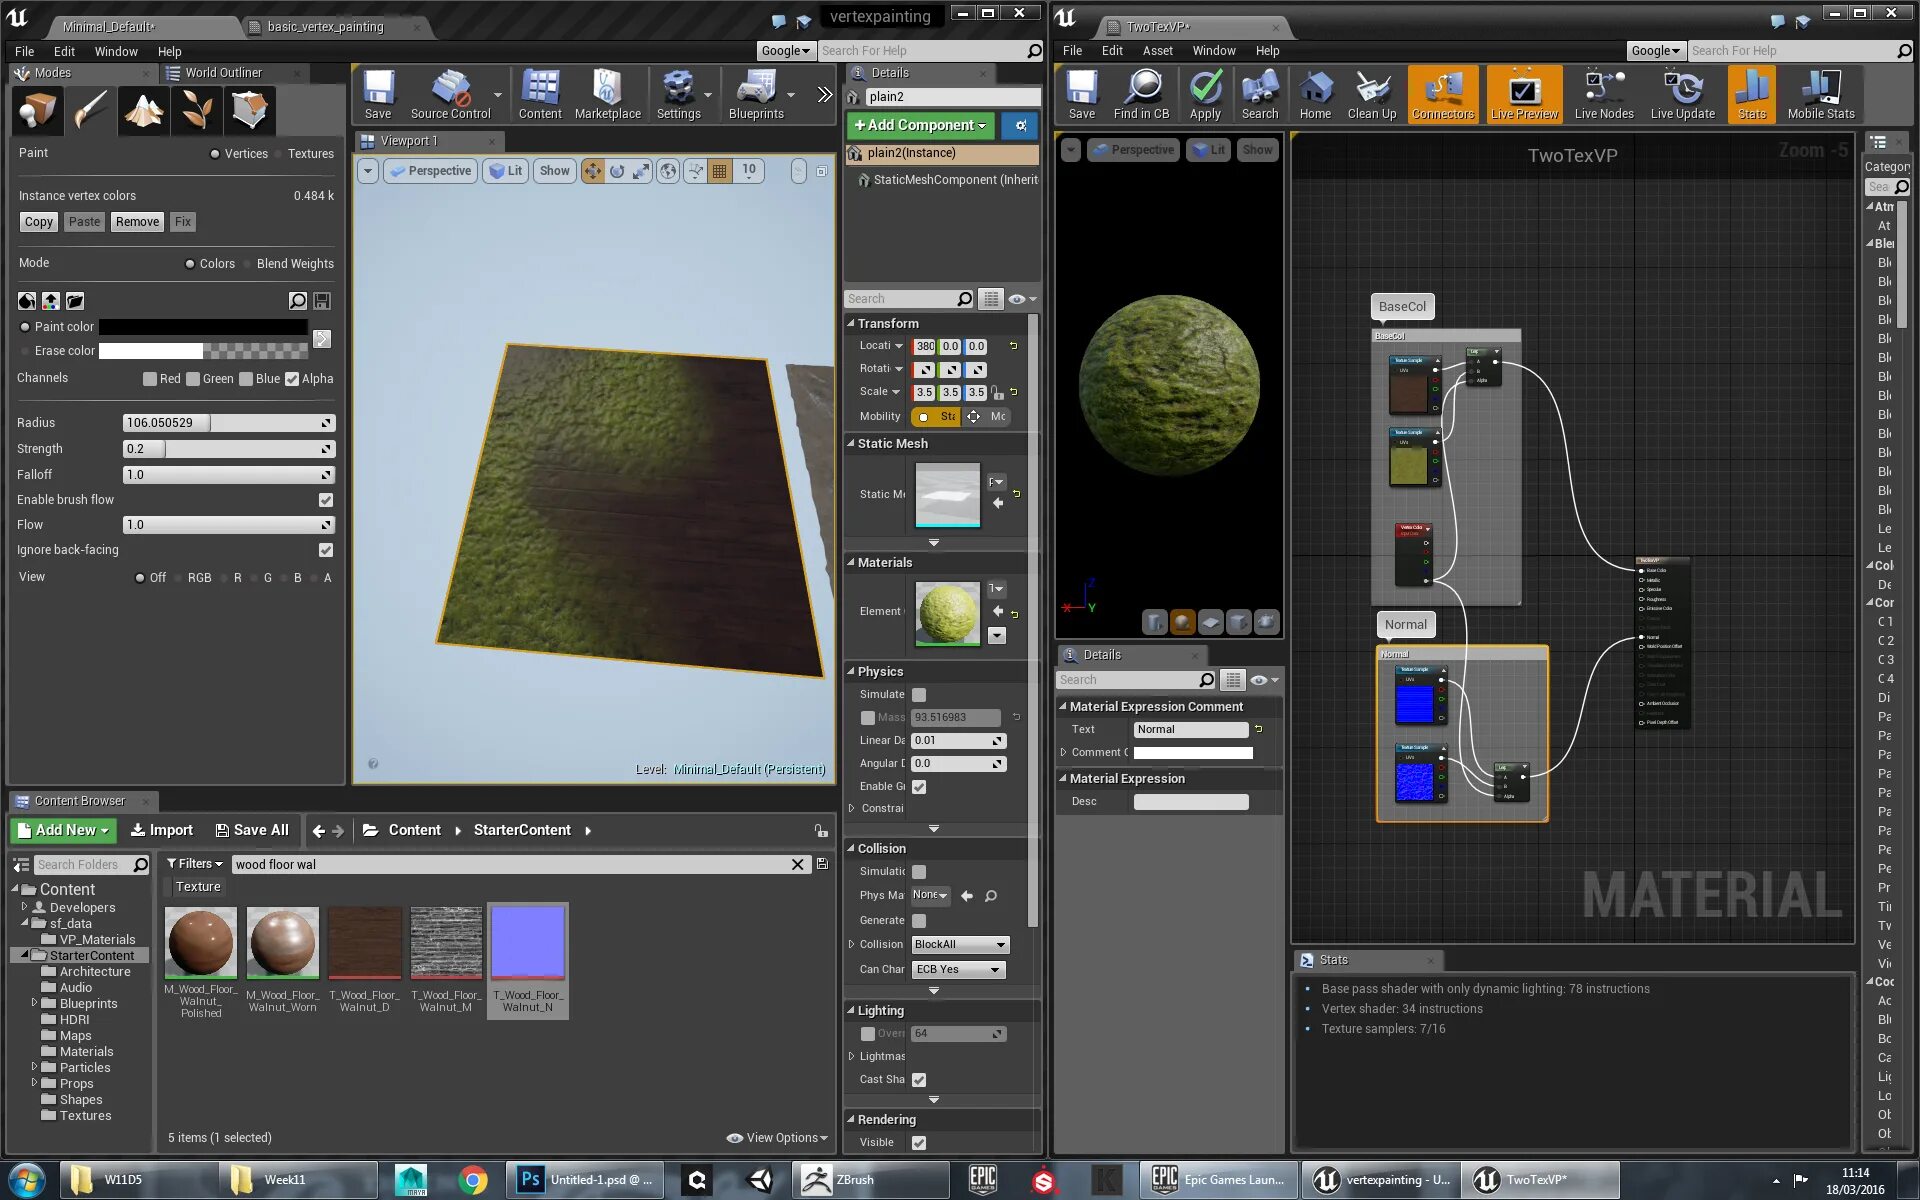Enable the Red channel checkbox
This screenshot has width=1920, height=1200.
pyautogui.click(x=150, y=379)
